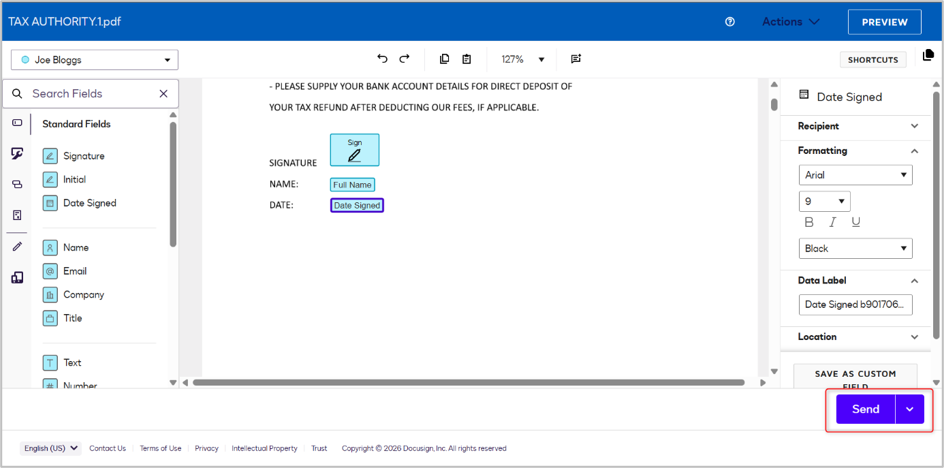Open the document pages icon beside Shortcuts
The width and height of the screenshot is (944, 468).
(928, 55)
